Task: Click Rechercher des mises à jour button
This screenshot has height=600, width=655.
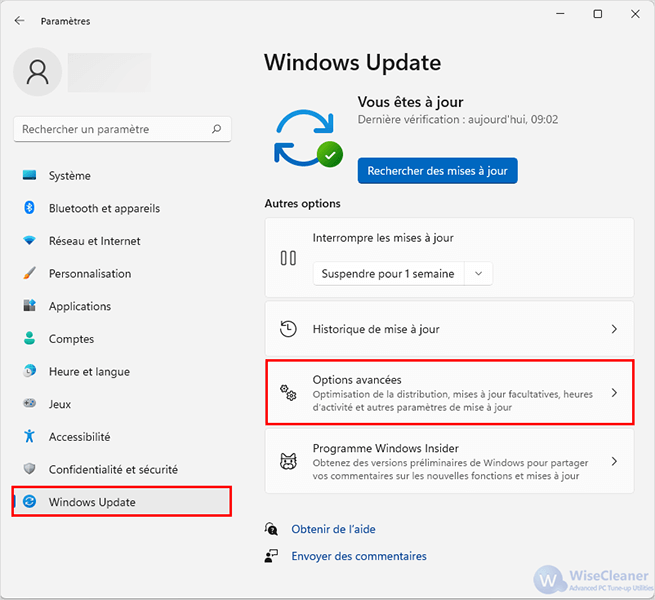Action: coord(437,171)
